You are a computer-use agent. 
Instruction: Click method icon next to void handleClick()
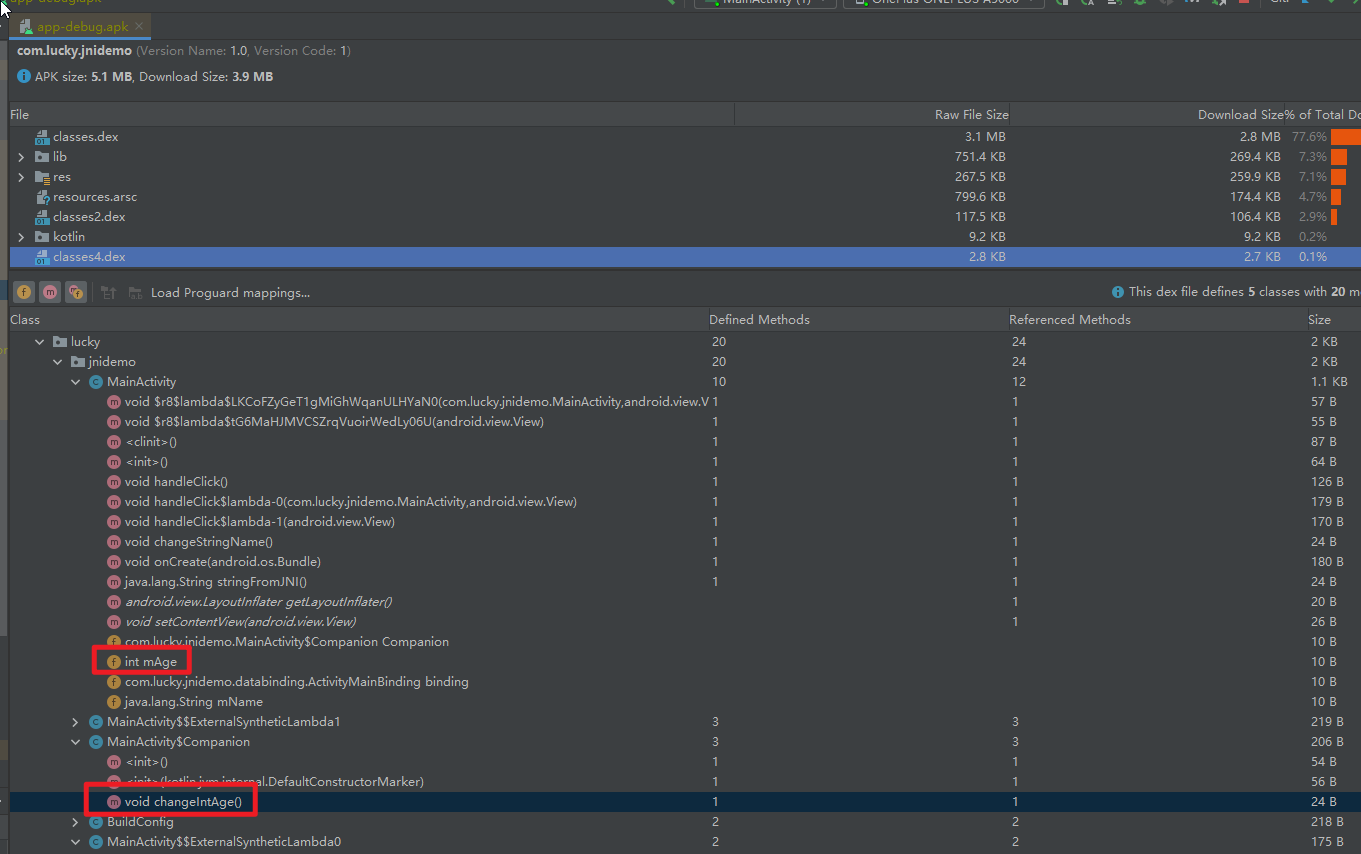pos(114,482)
